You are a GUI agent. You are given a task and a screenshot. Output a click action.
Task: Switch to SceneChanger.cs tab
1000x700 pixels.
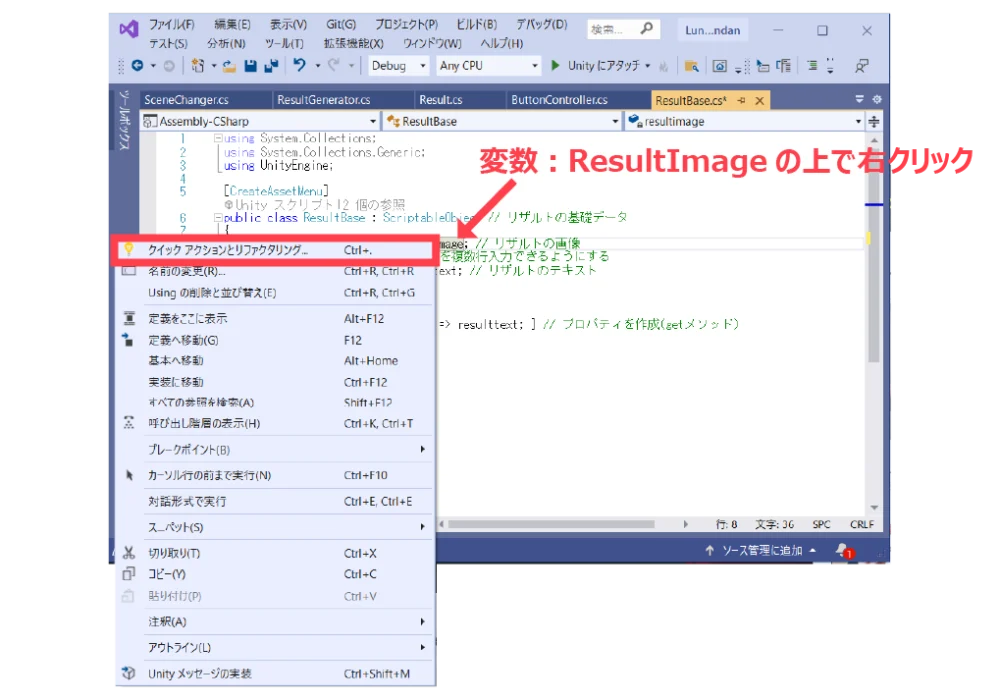(x=186, y=100)
